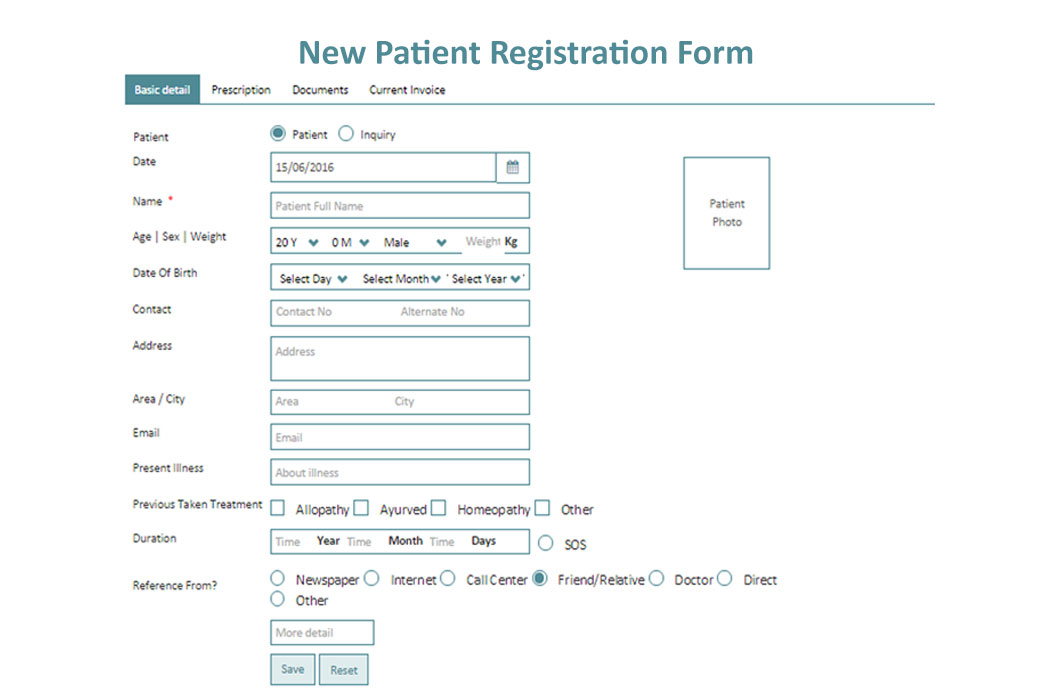
Task: Click the About illness input field
Action: (400, 472)
